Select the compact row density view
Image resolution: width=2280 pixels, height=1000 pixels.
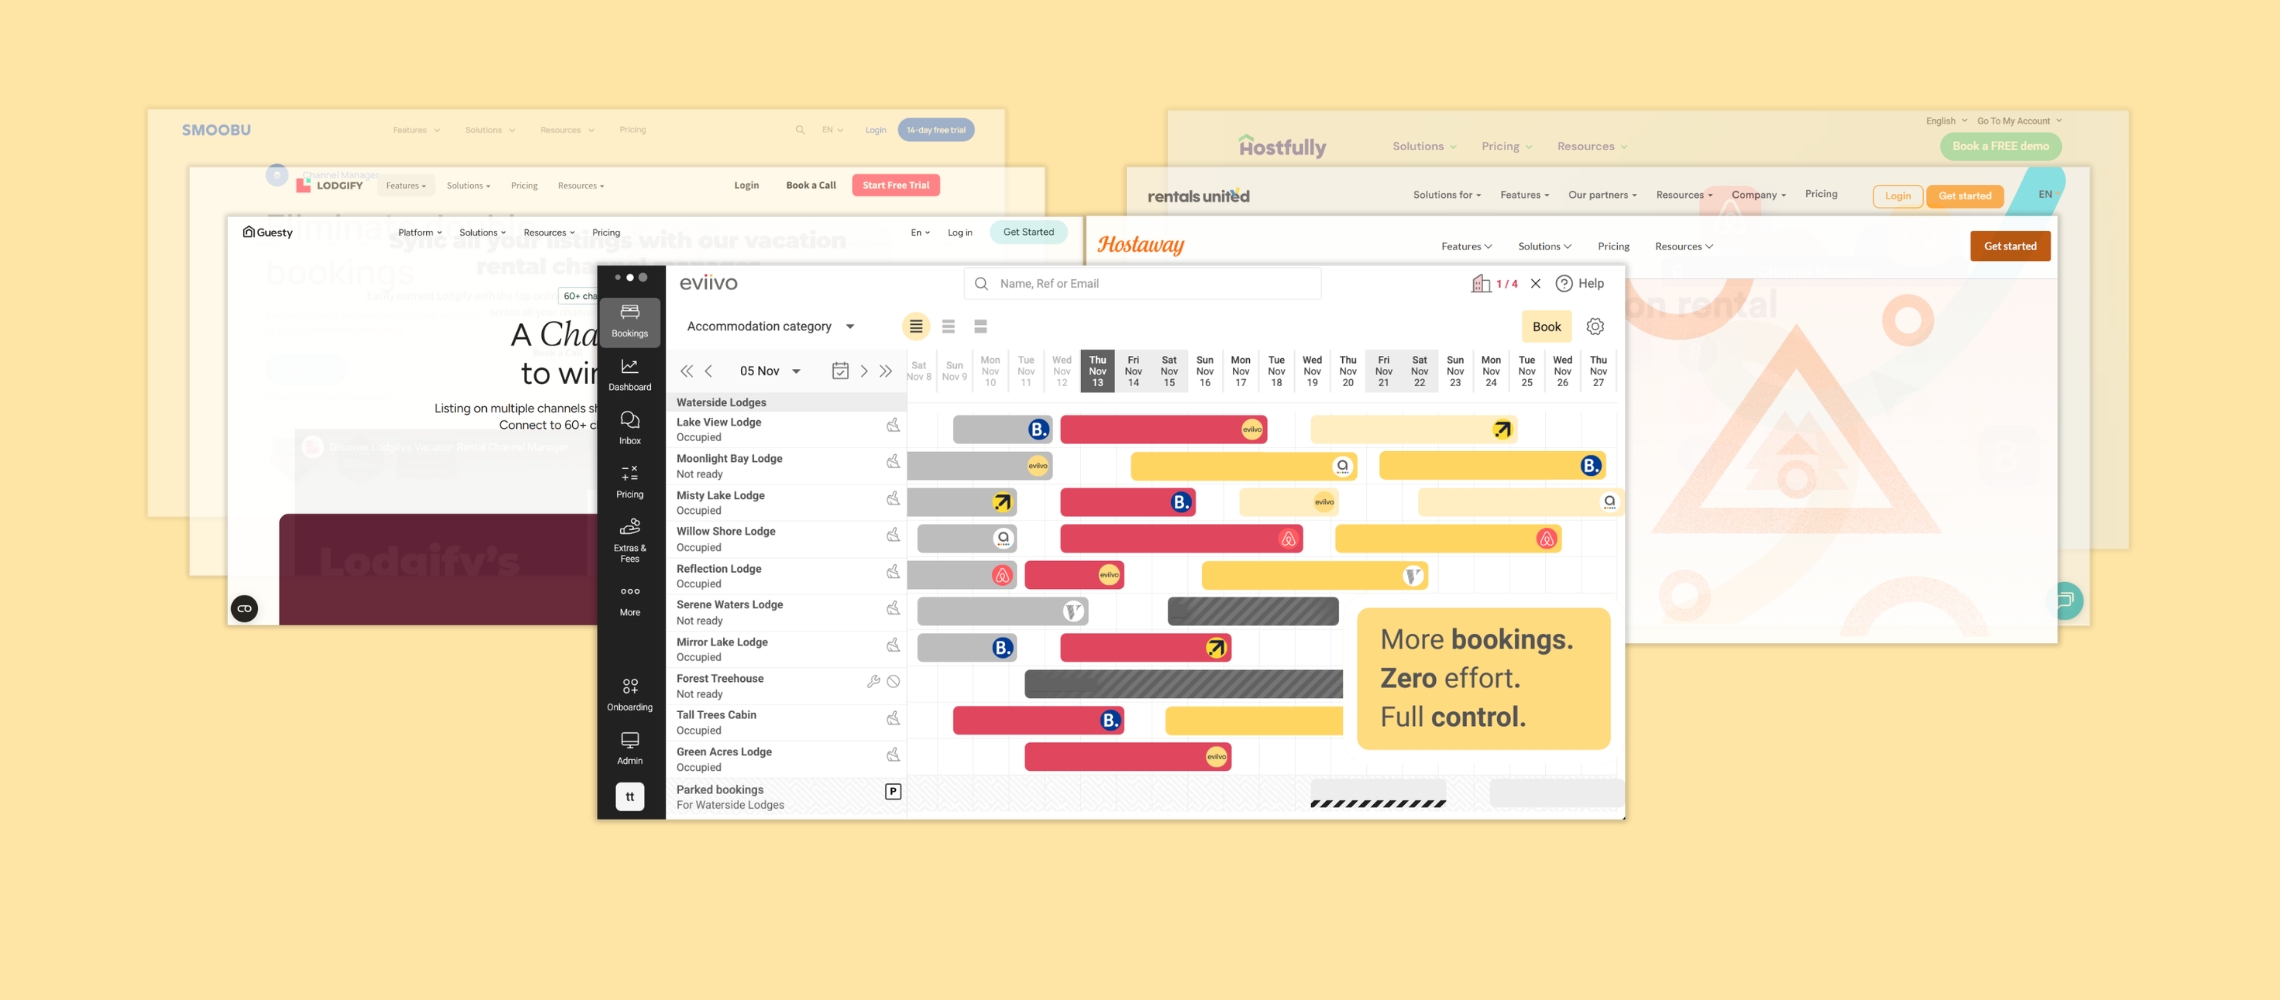tap(915, 327)
